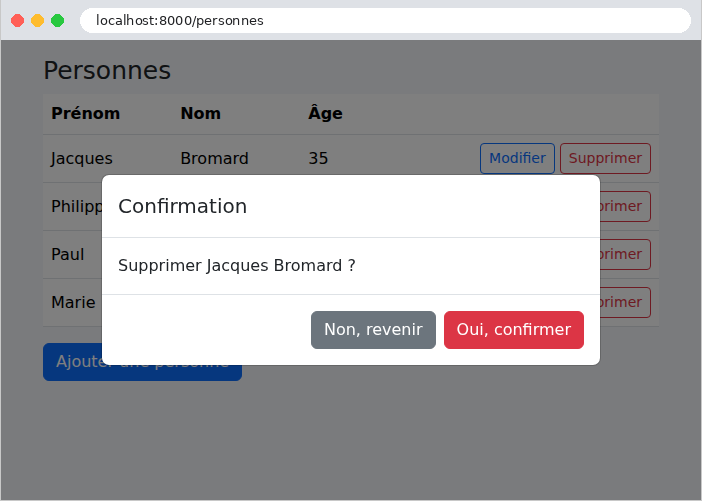The height and width of the screenshot is (501, 702).
Task: Click Supprimer button in Jacques row
Action: [x=605, y=158]
